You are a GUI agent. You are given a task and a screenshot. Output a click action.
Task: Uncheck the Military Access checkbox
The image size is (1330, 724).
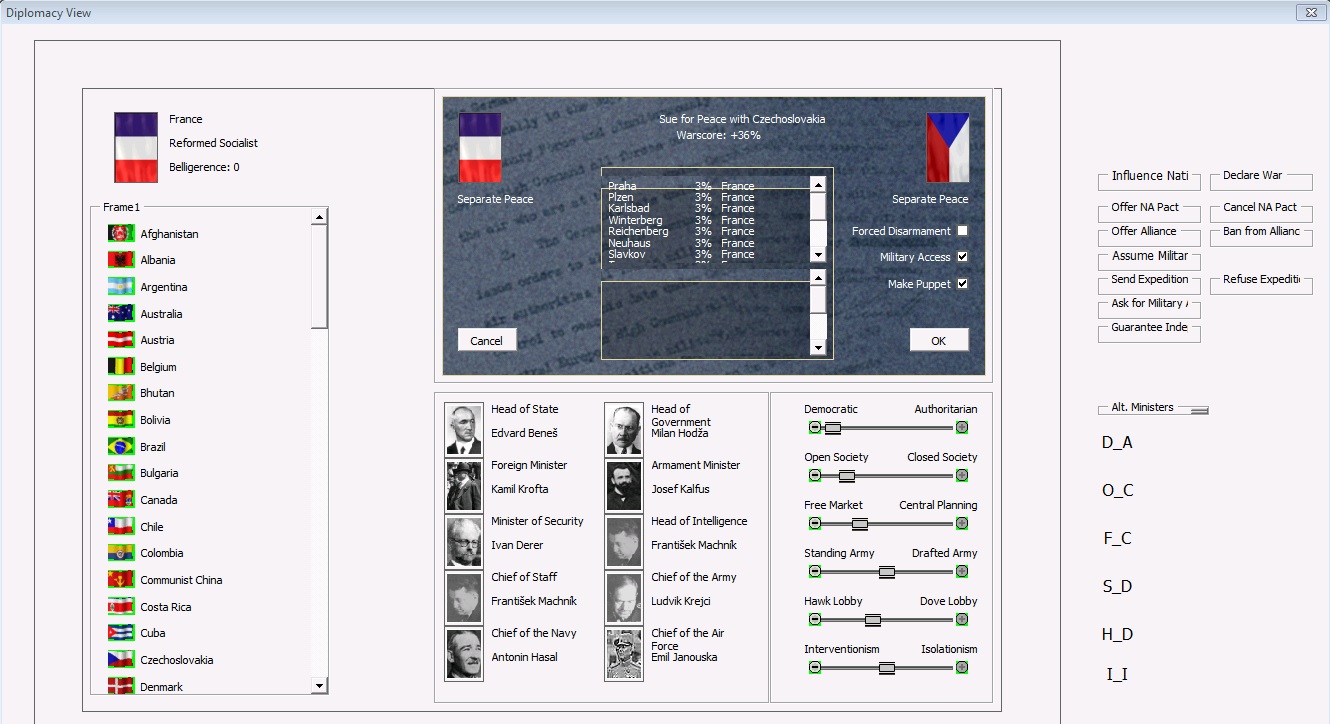coord(962,257)
